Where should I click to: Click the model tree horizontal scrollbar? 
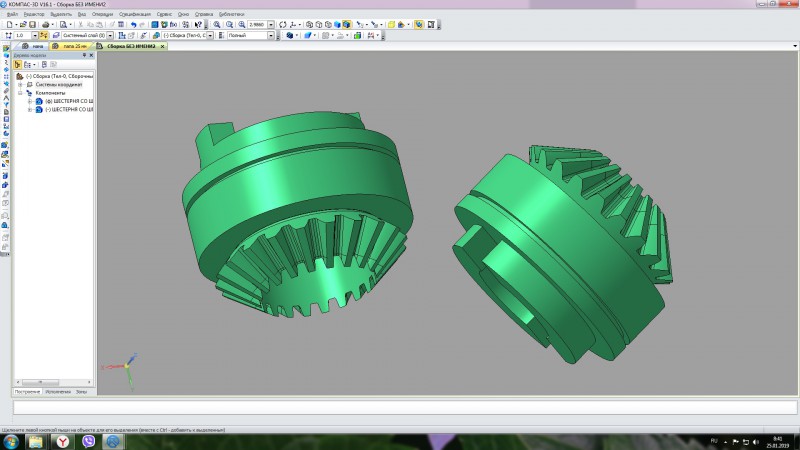pyautogui.click(x=54, y=382)
